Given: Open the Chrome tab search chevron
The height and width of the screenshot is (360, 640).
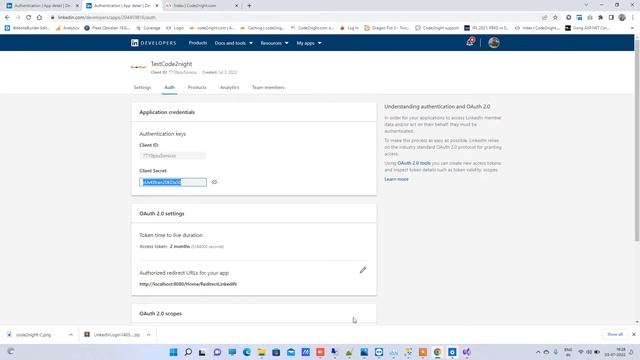Looking at the screenshot, I should tap(586, 5).
